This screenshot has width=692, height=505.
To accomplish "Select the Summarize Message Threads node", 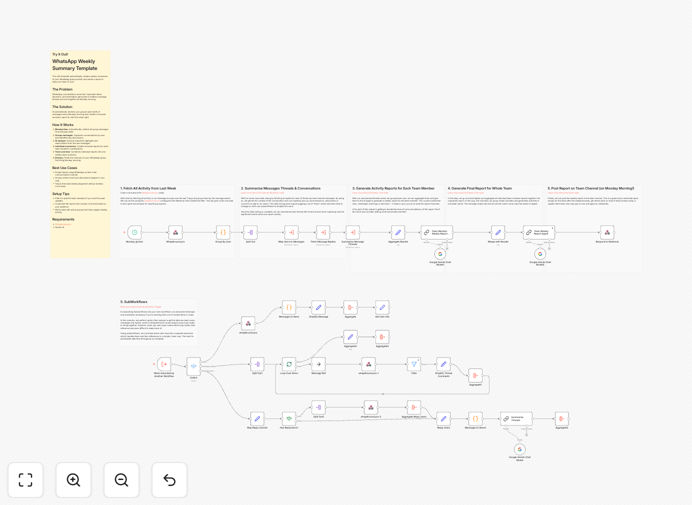I will [353, 232].
